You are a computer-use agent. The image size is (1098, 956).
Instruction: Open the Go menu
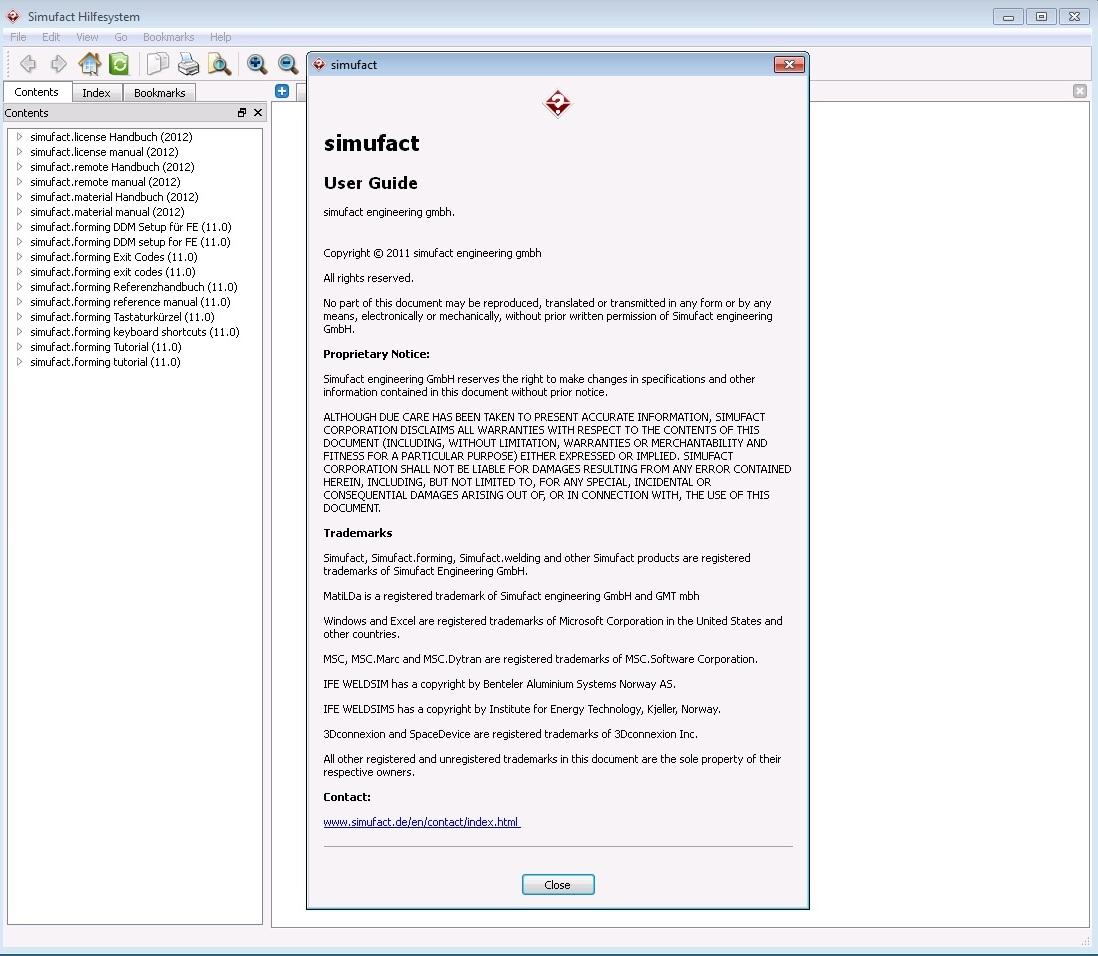click(120, 37)
